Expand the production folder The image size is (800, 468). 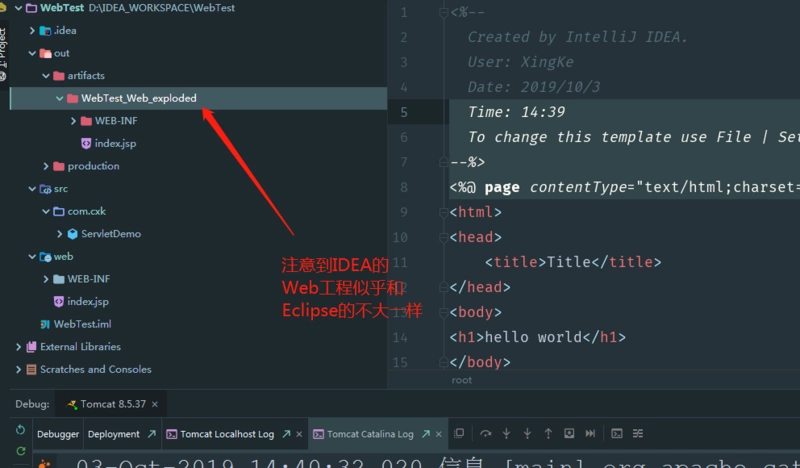pos(46,166)
